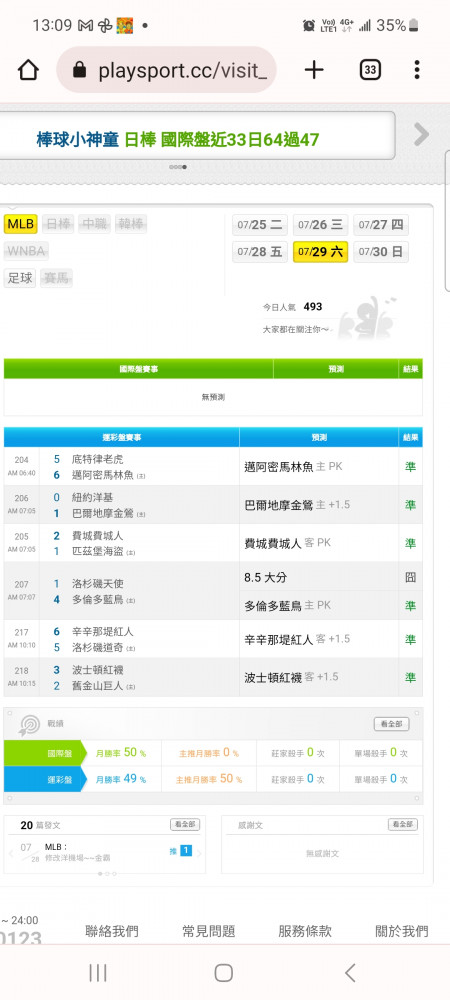This screenshot has height=1000, width=450.
Task: Click 看全部 button in 戰績 panel
Action: click(391, 724)
